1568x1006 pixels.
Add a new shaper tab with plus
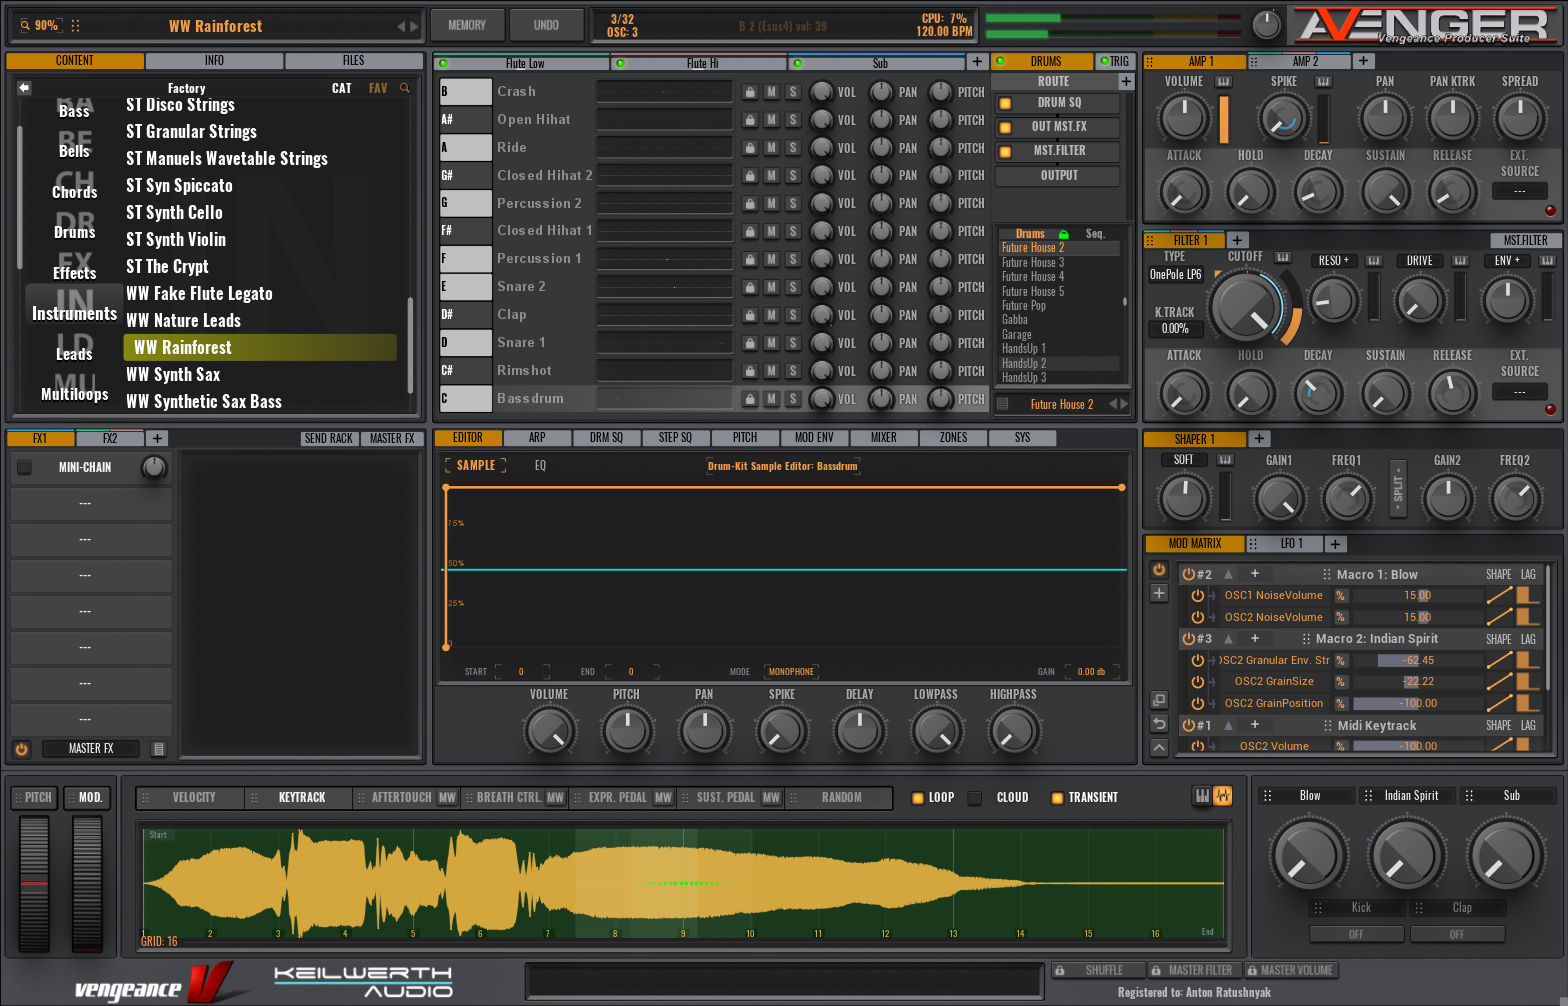point(1260,439)
